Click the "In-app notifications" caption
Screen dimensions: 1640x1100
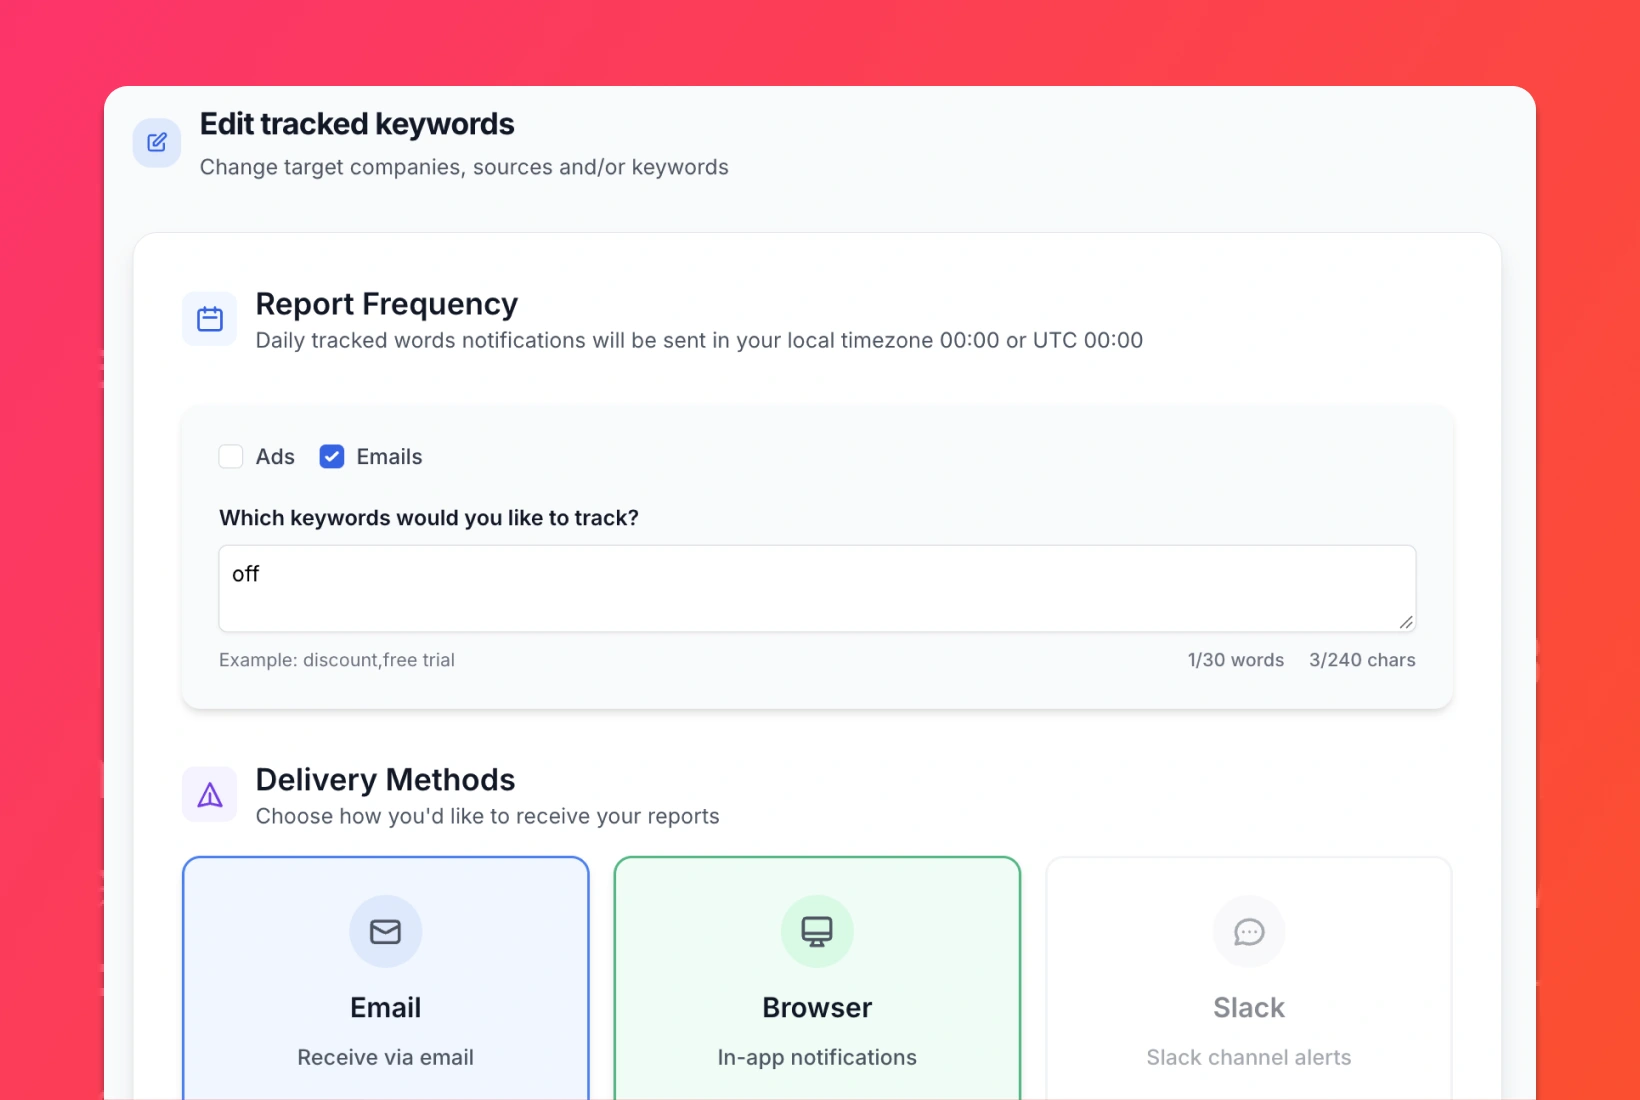tap(817, 1057)
